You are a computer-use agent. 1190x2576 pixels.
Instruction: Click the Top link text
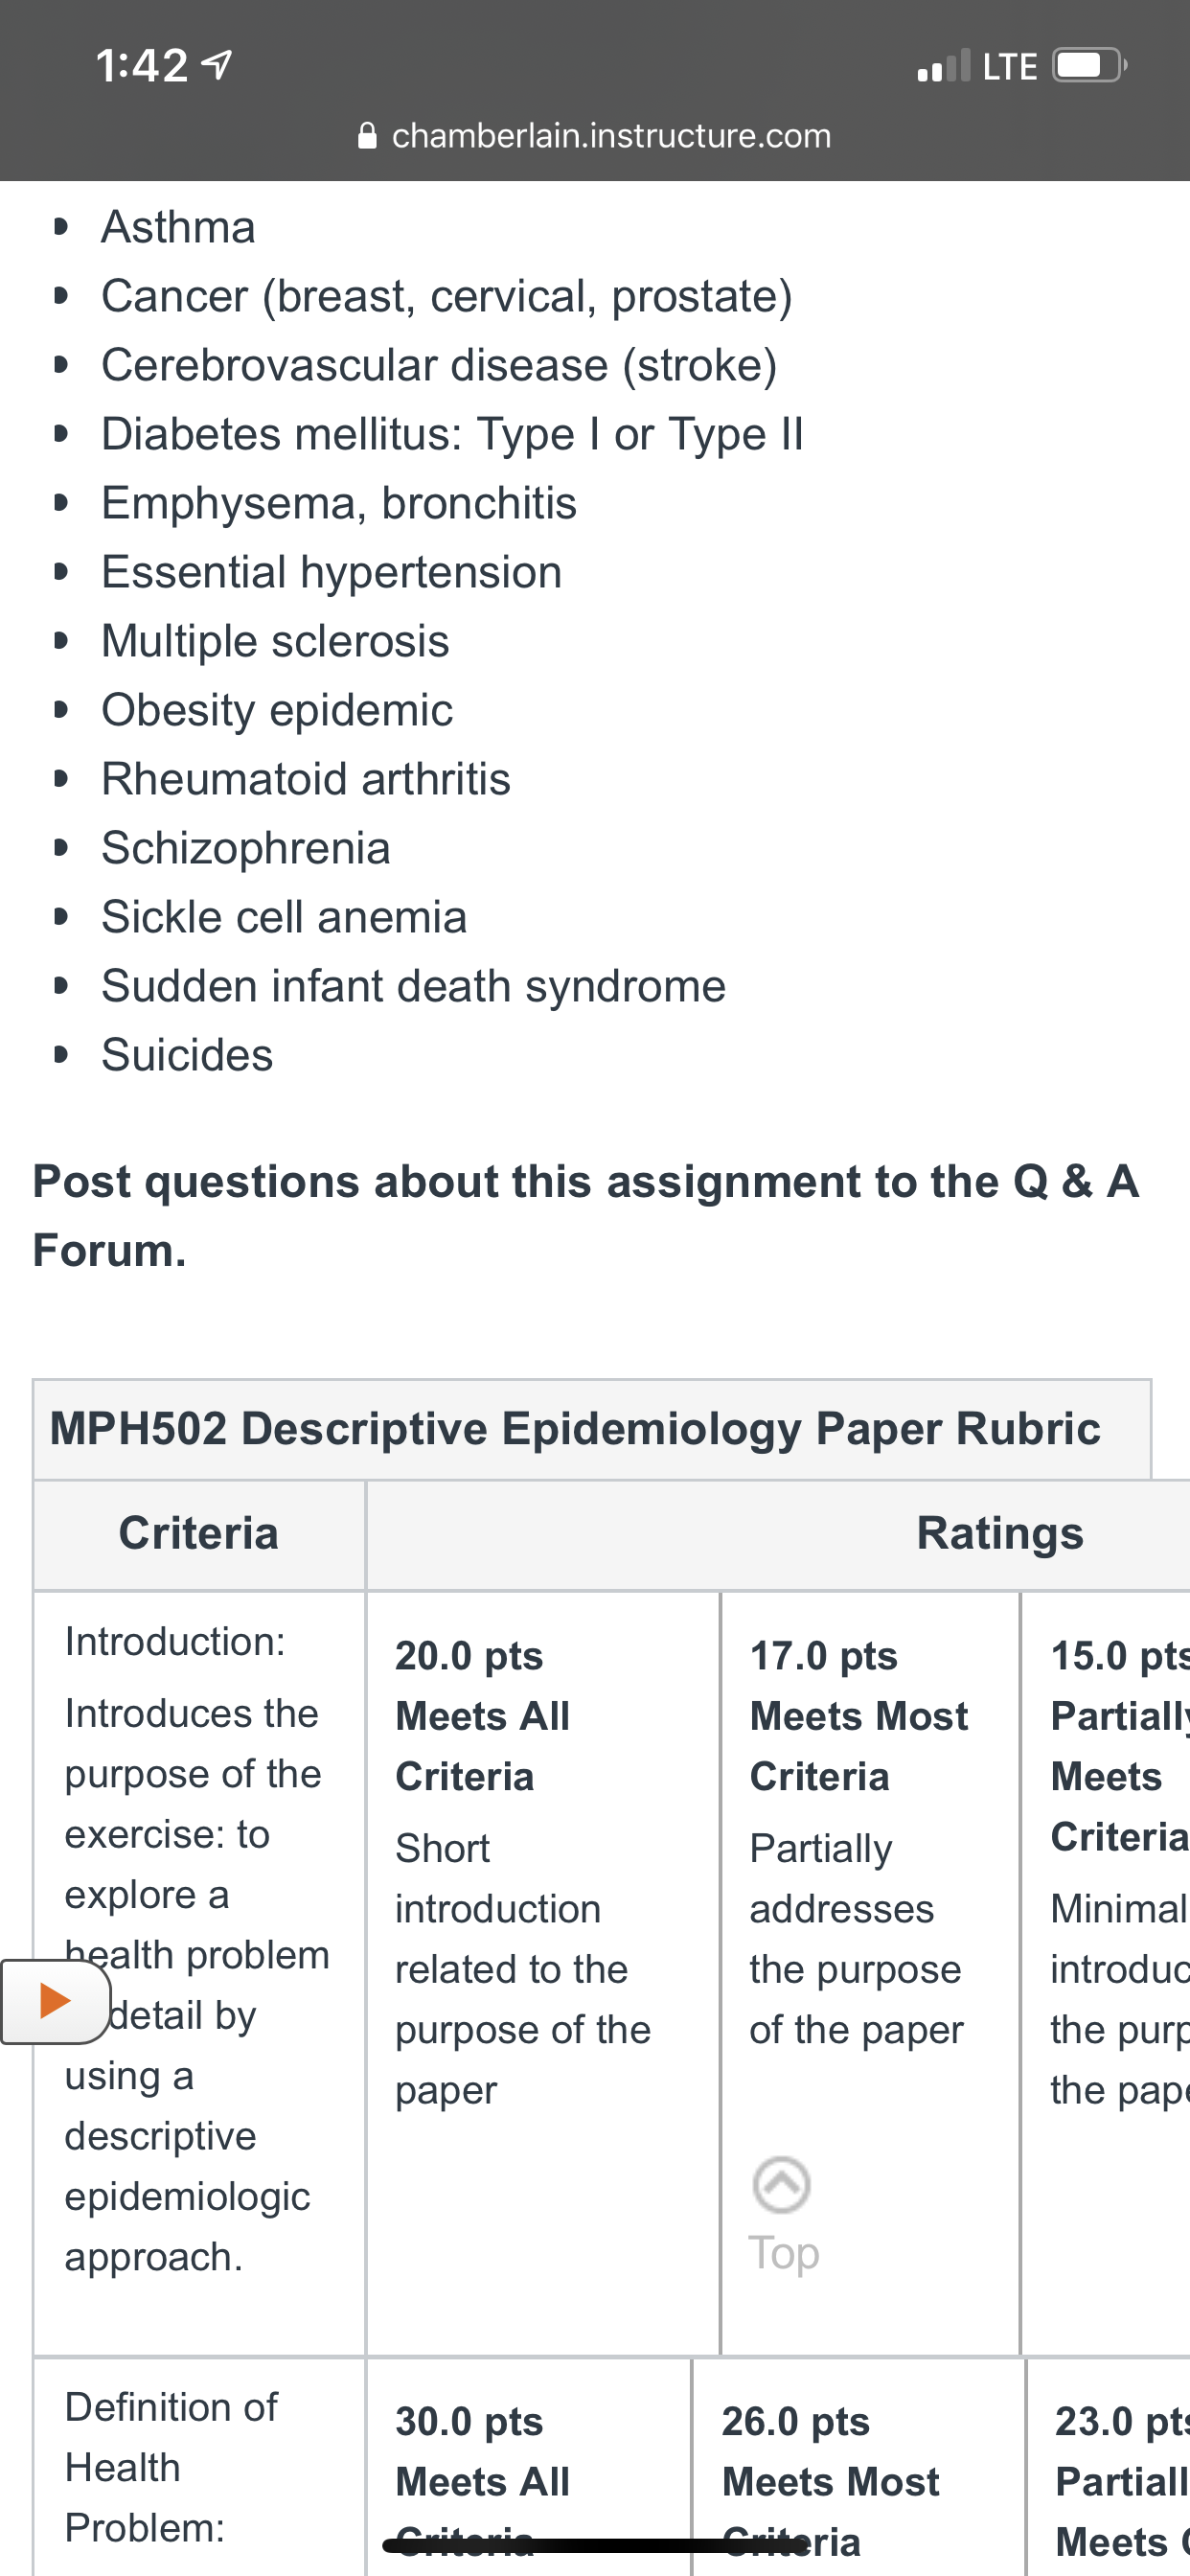click(784, 2253)
